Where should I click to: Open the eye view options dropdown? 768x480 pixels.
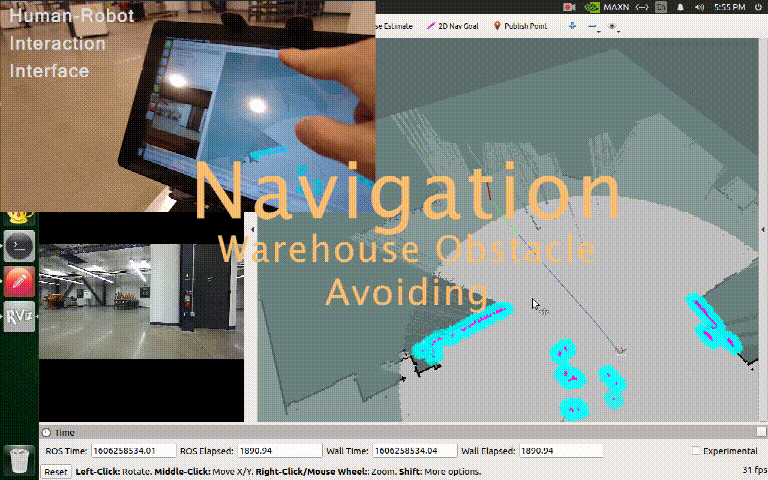614,26
